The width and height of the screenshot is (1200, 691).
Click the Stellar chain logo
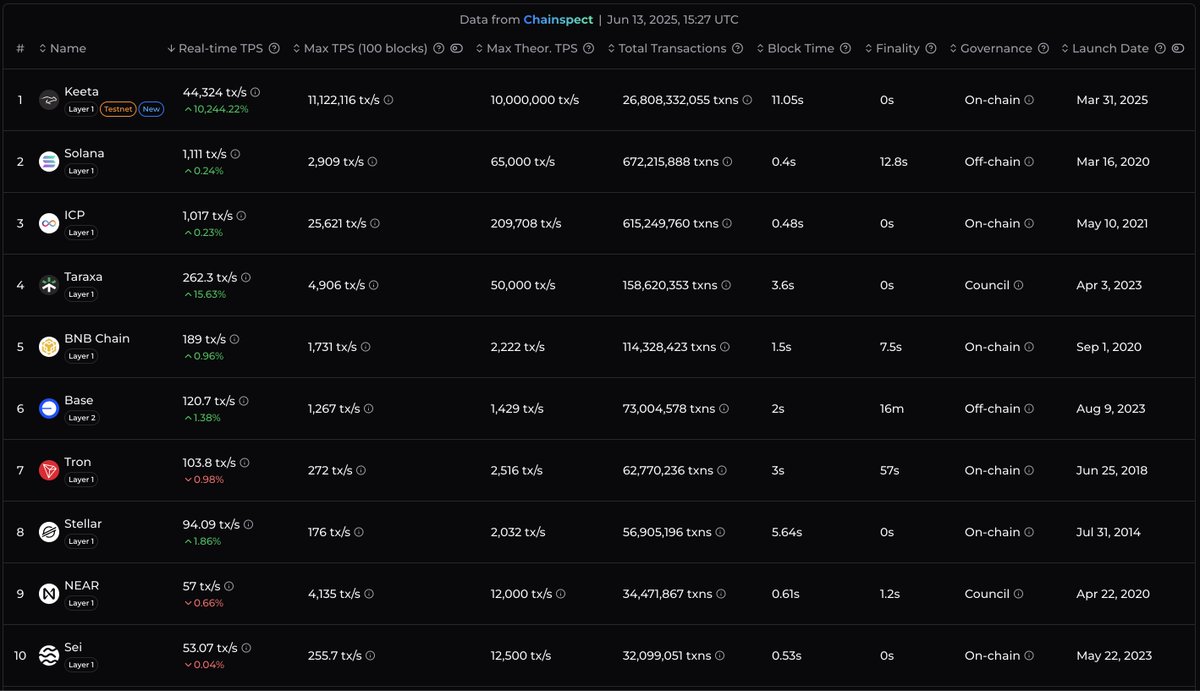(x=49, y=532)
